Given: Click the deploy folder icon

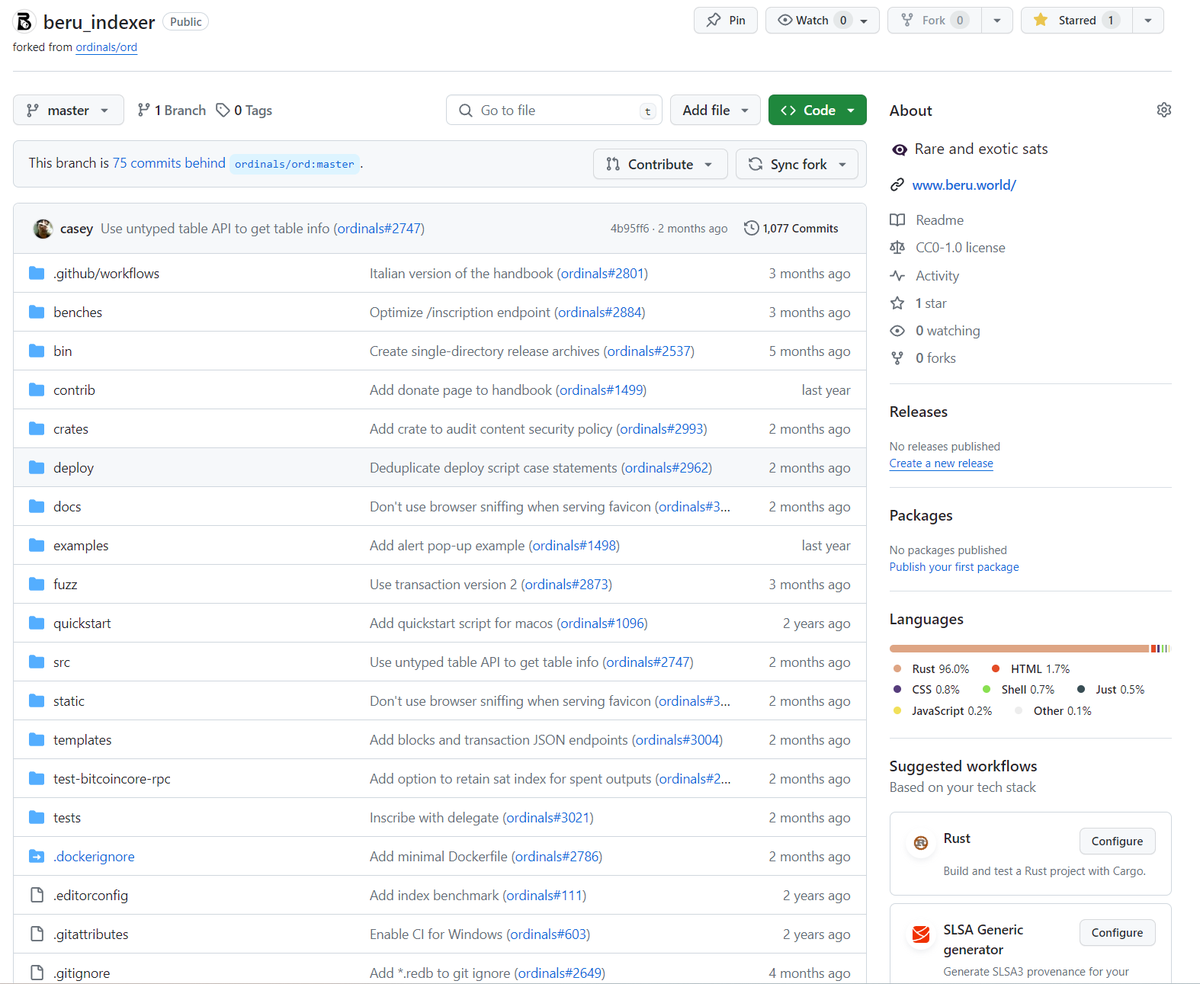Looking at the screenshot, I should click(37, 468).
